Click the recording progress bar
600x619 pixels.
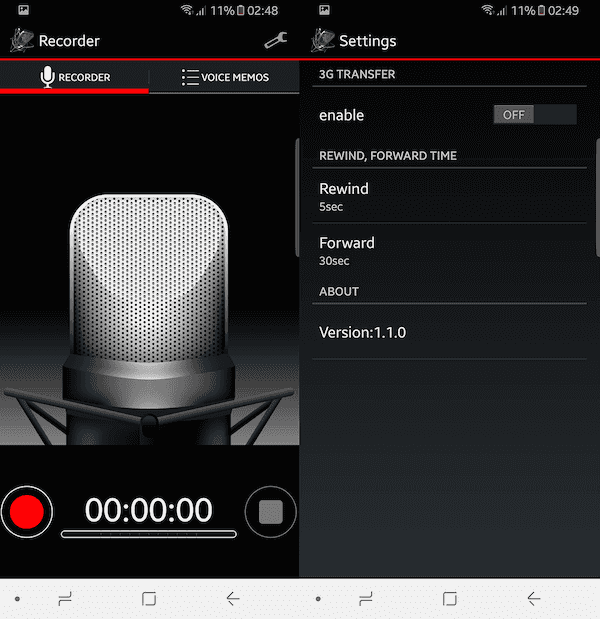click(149, 535)
